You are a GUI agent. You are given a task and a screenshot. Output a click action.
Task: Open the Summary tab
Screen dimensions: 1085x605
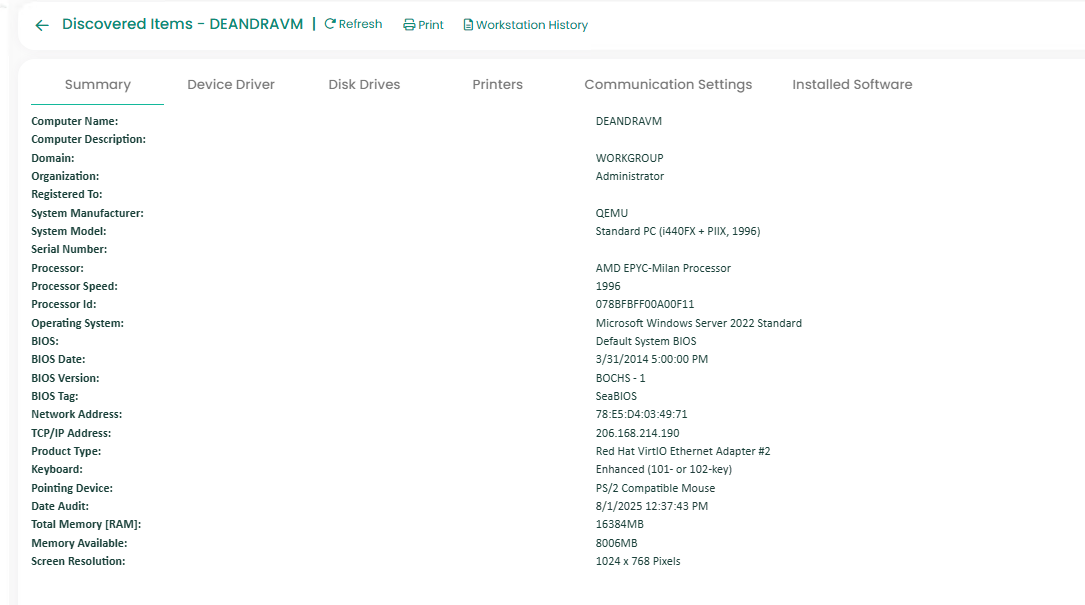point(97,85)
